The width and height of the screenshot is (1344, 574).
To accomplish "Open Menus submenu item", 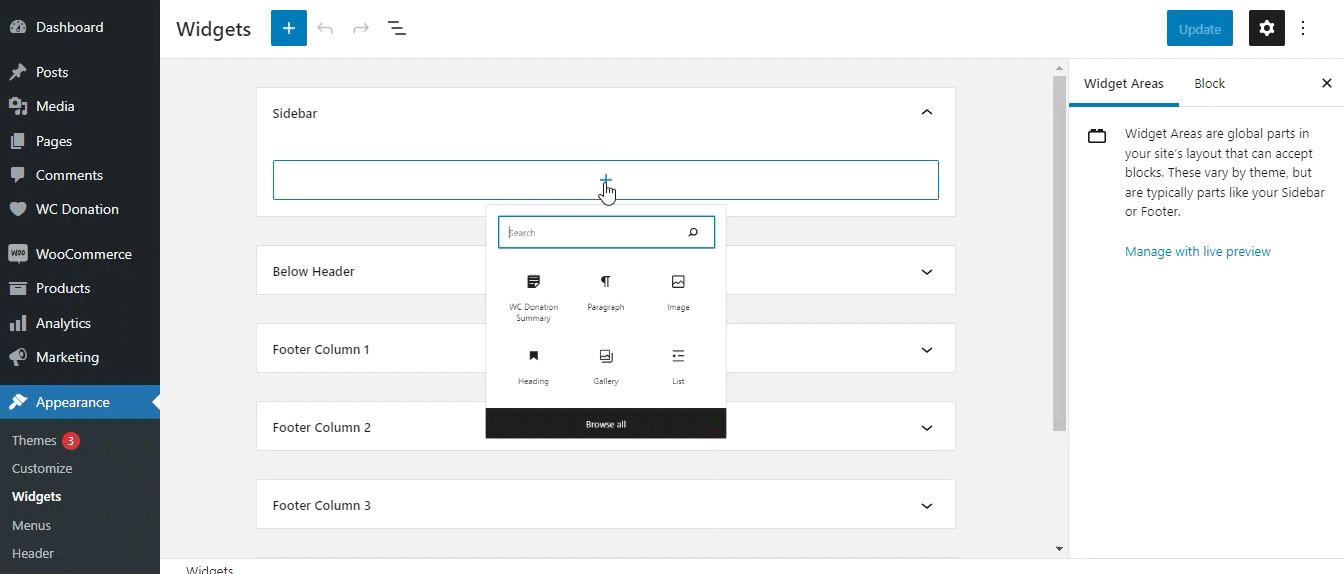I will (x=31, y=525).
